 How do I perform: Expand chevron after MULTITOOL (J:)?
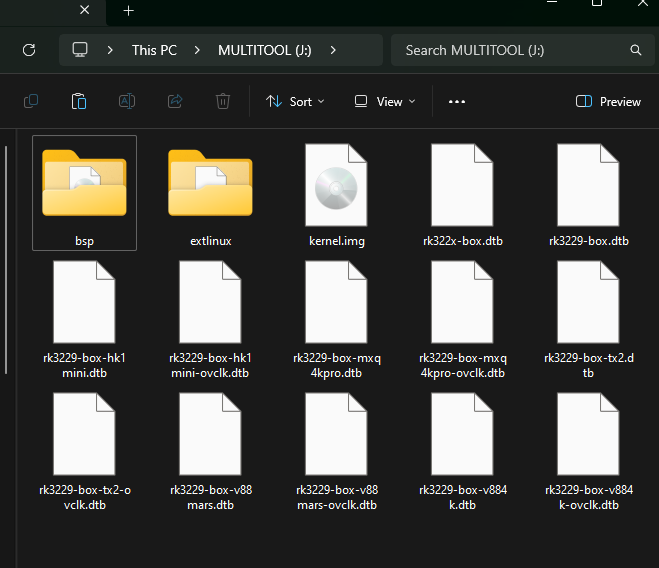(333, 50)
